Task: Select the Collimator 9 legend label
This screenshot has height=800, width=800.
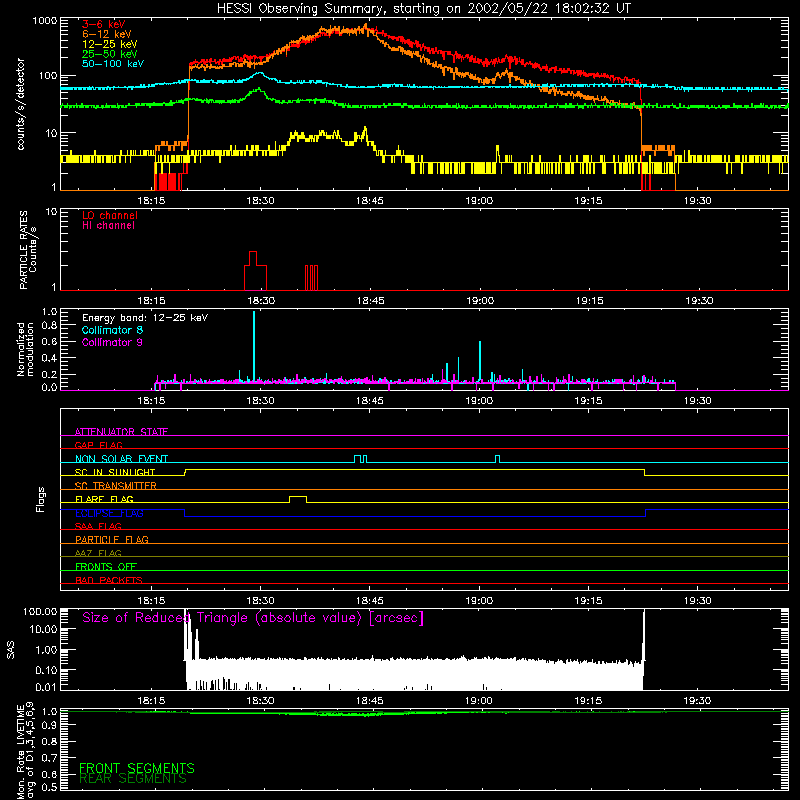Action: point(112,342)
